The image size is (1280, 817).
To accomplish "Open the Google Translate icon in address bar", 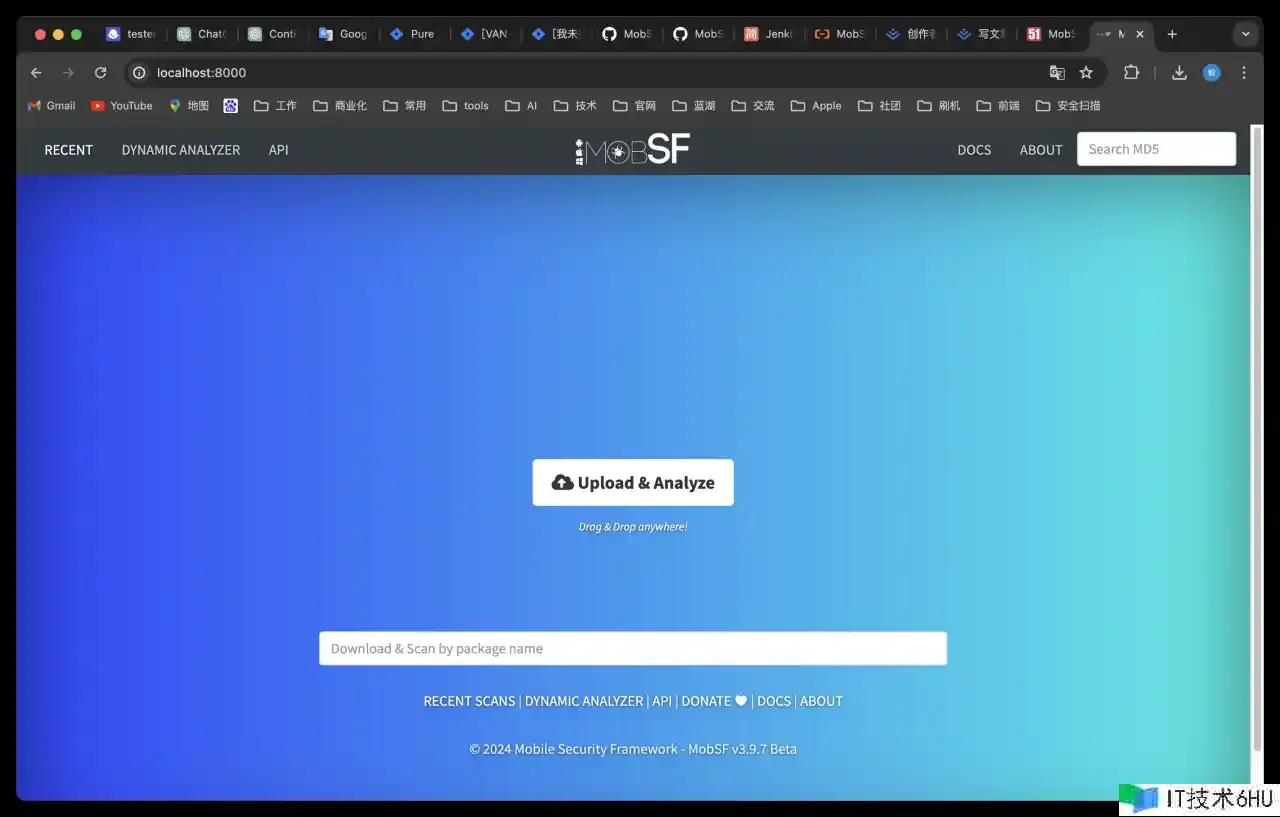I will point(1057,72).
